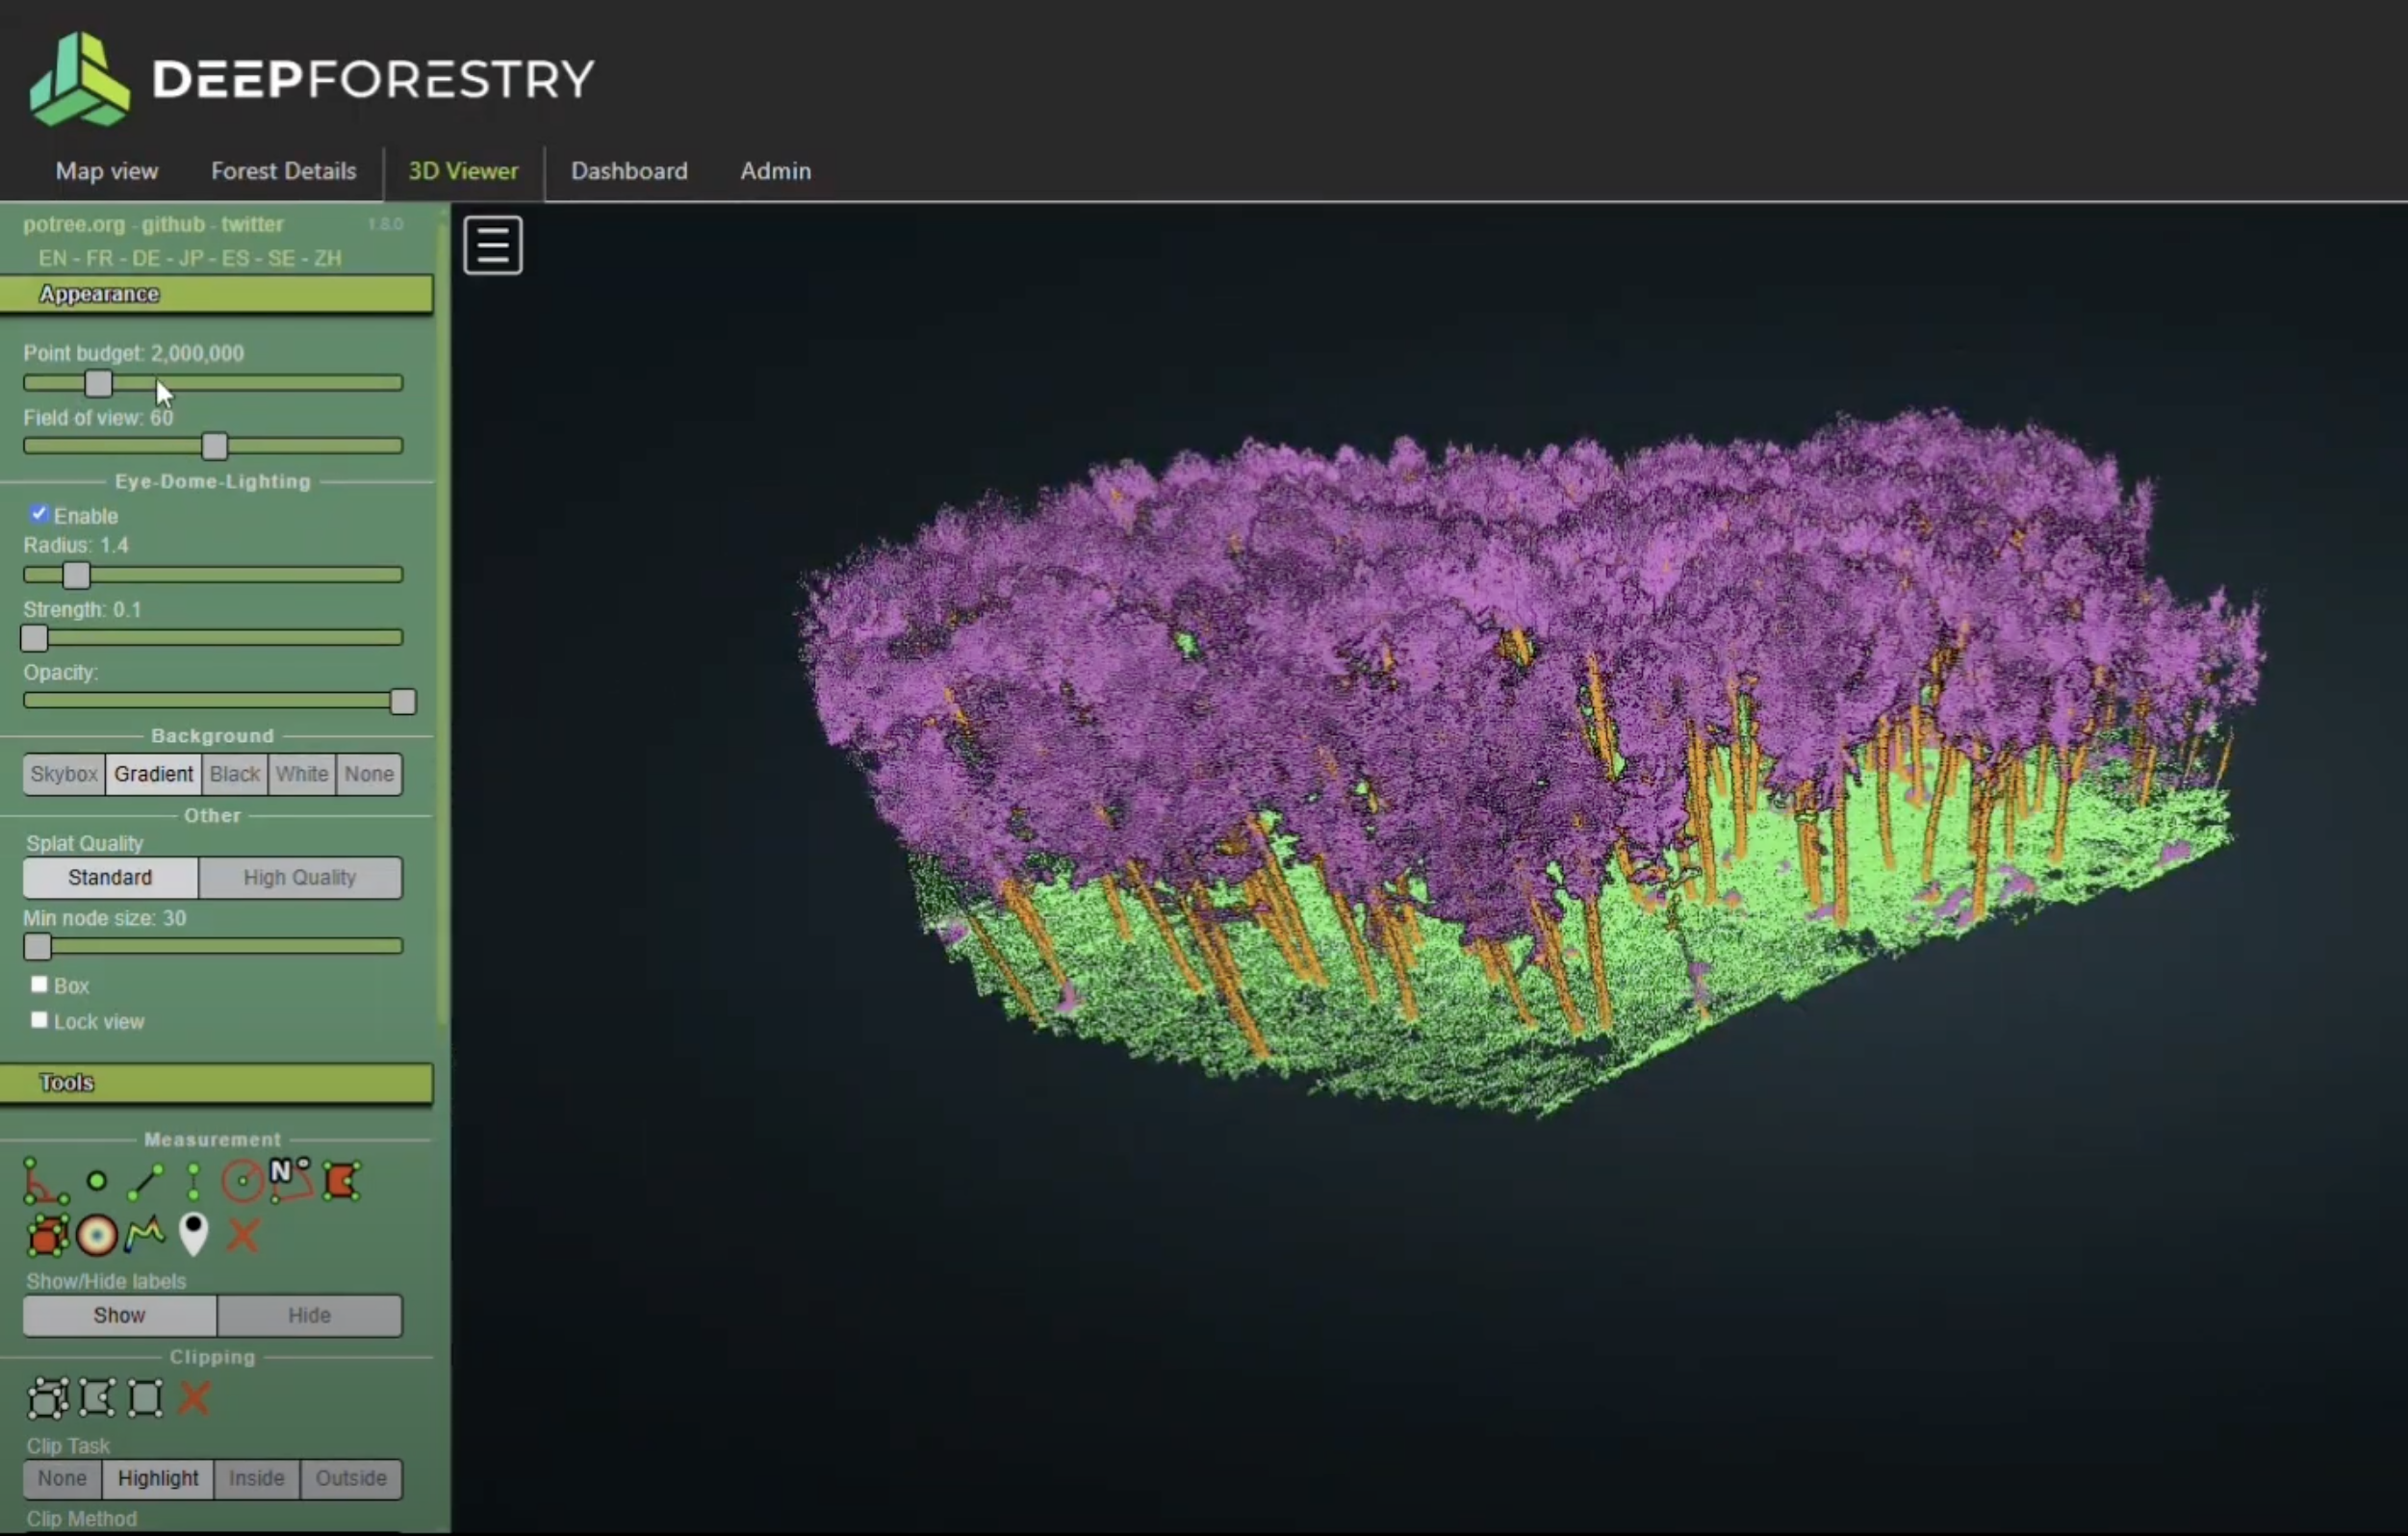The image size is (2408, 1536).
Task: Toggle the hamburger sidebar menu button
Action: point(493,245)
